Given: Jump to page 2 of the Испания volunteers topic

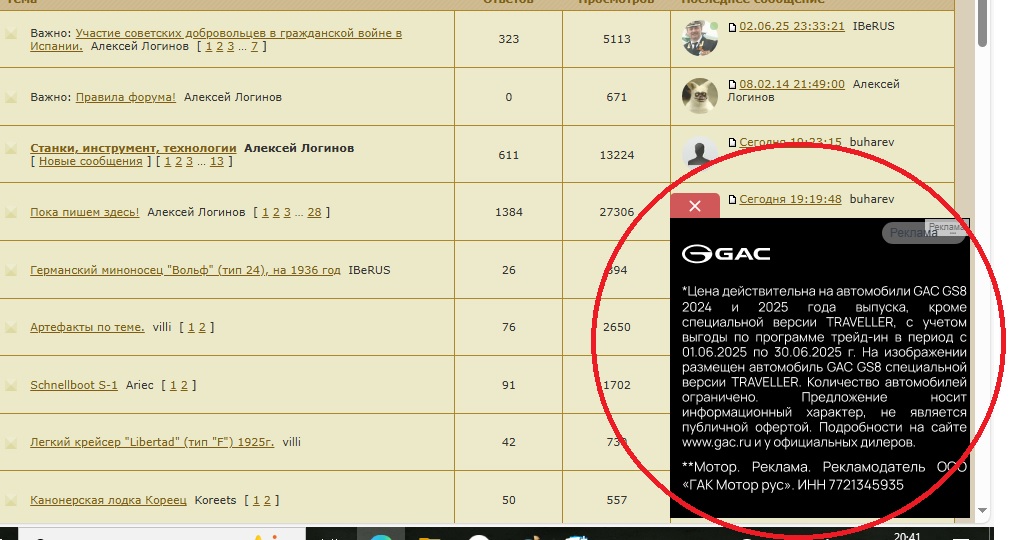Looking at the screenshot, I should (x=219, y=46).
